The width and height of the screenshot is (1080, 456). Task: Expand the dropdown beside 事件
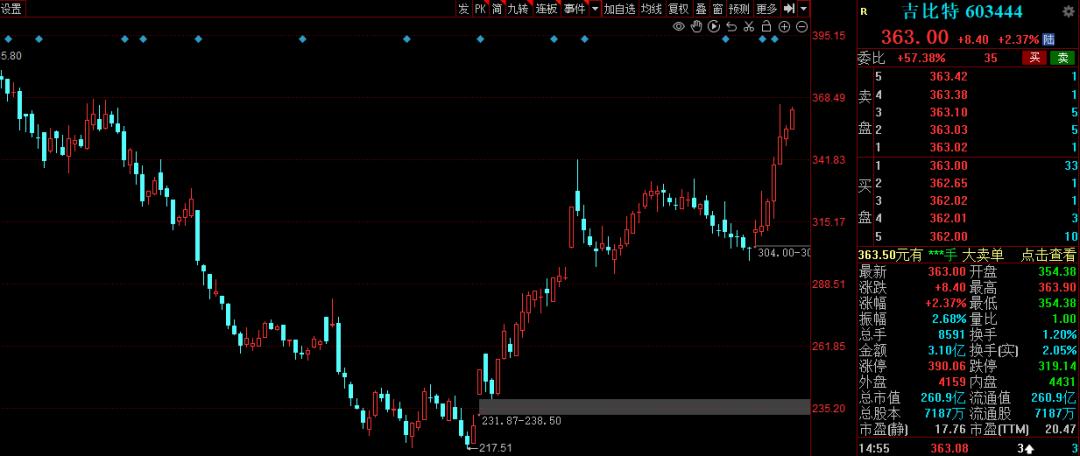pyautogui.click(x=595, y=9)
